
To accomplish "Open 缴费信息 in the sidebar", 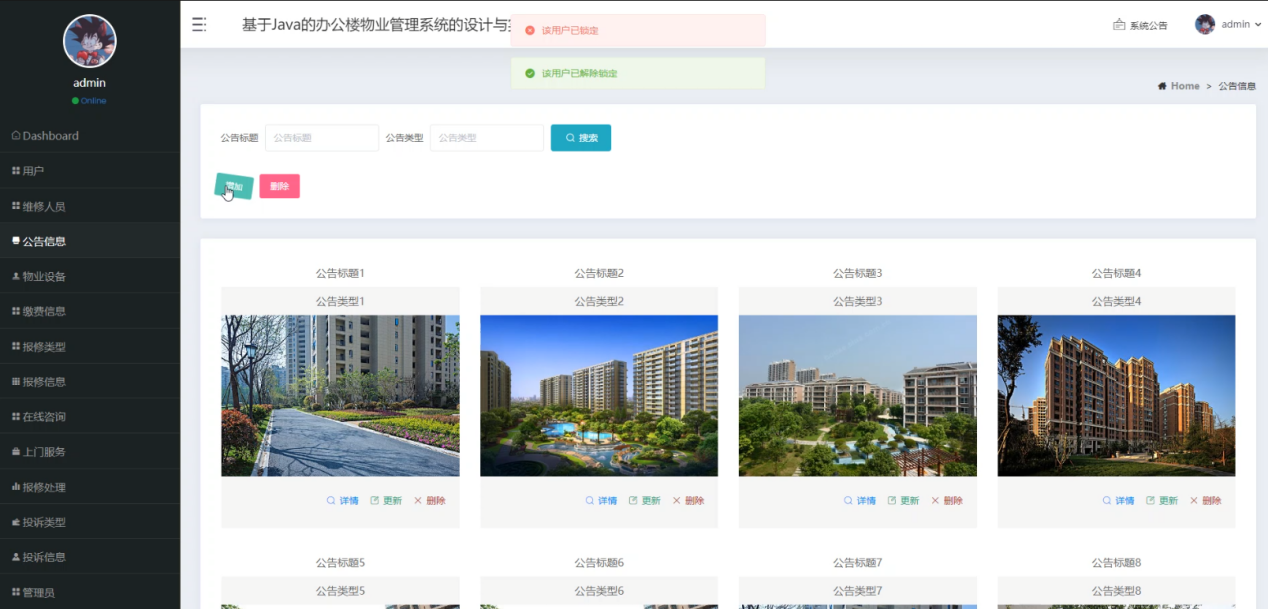I will 90,311.
